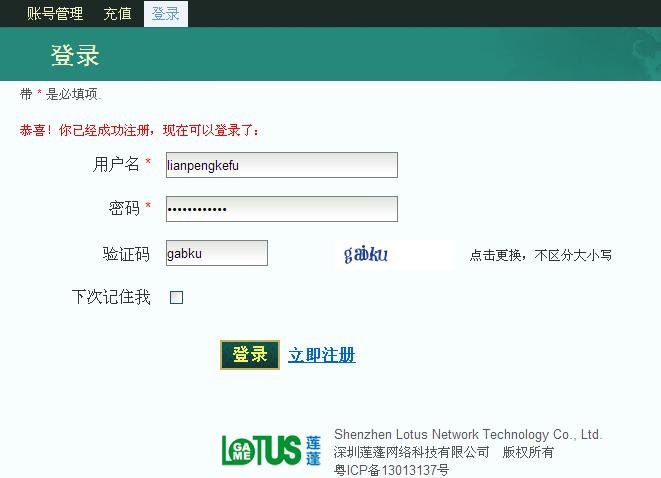Click the 下次记住我 label text
Screen dimensions: 661x478
click(x=111, y=297)
